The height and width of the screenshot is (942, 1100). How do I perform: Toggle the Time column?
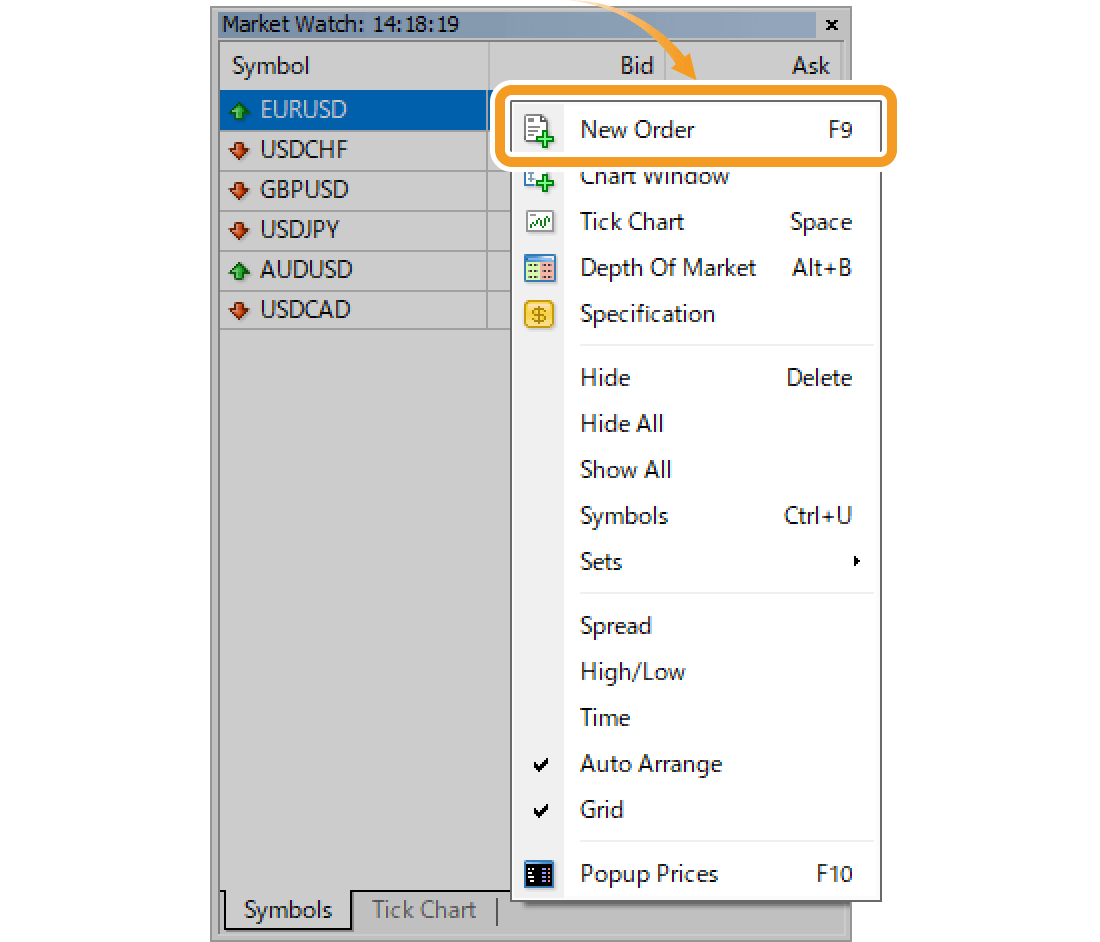(605, 717)
